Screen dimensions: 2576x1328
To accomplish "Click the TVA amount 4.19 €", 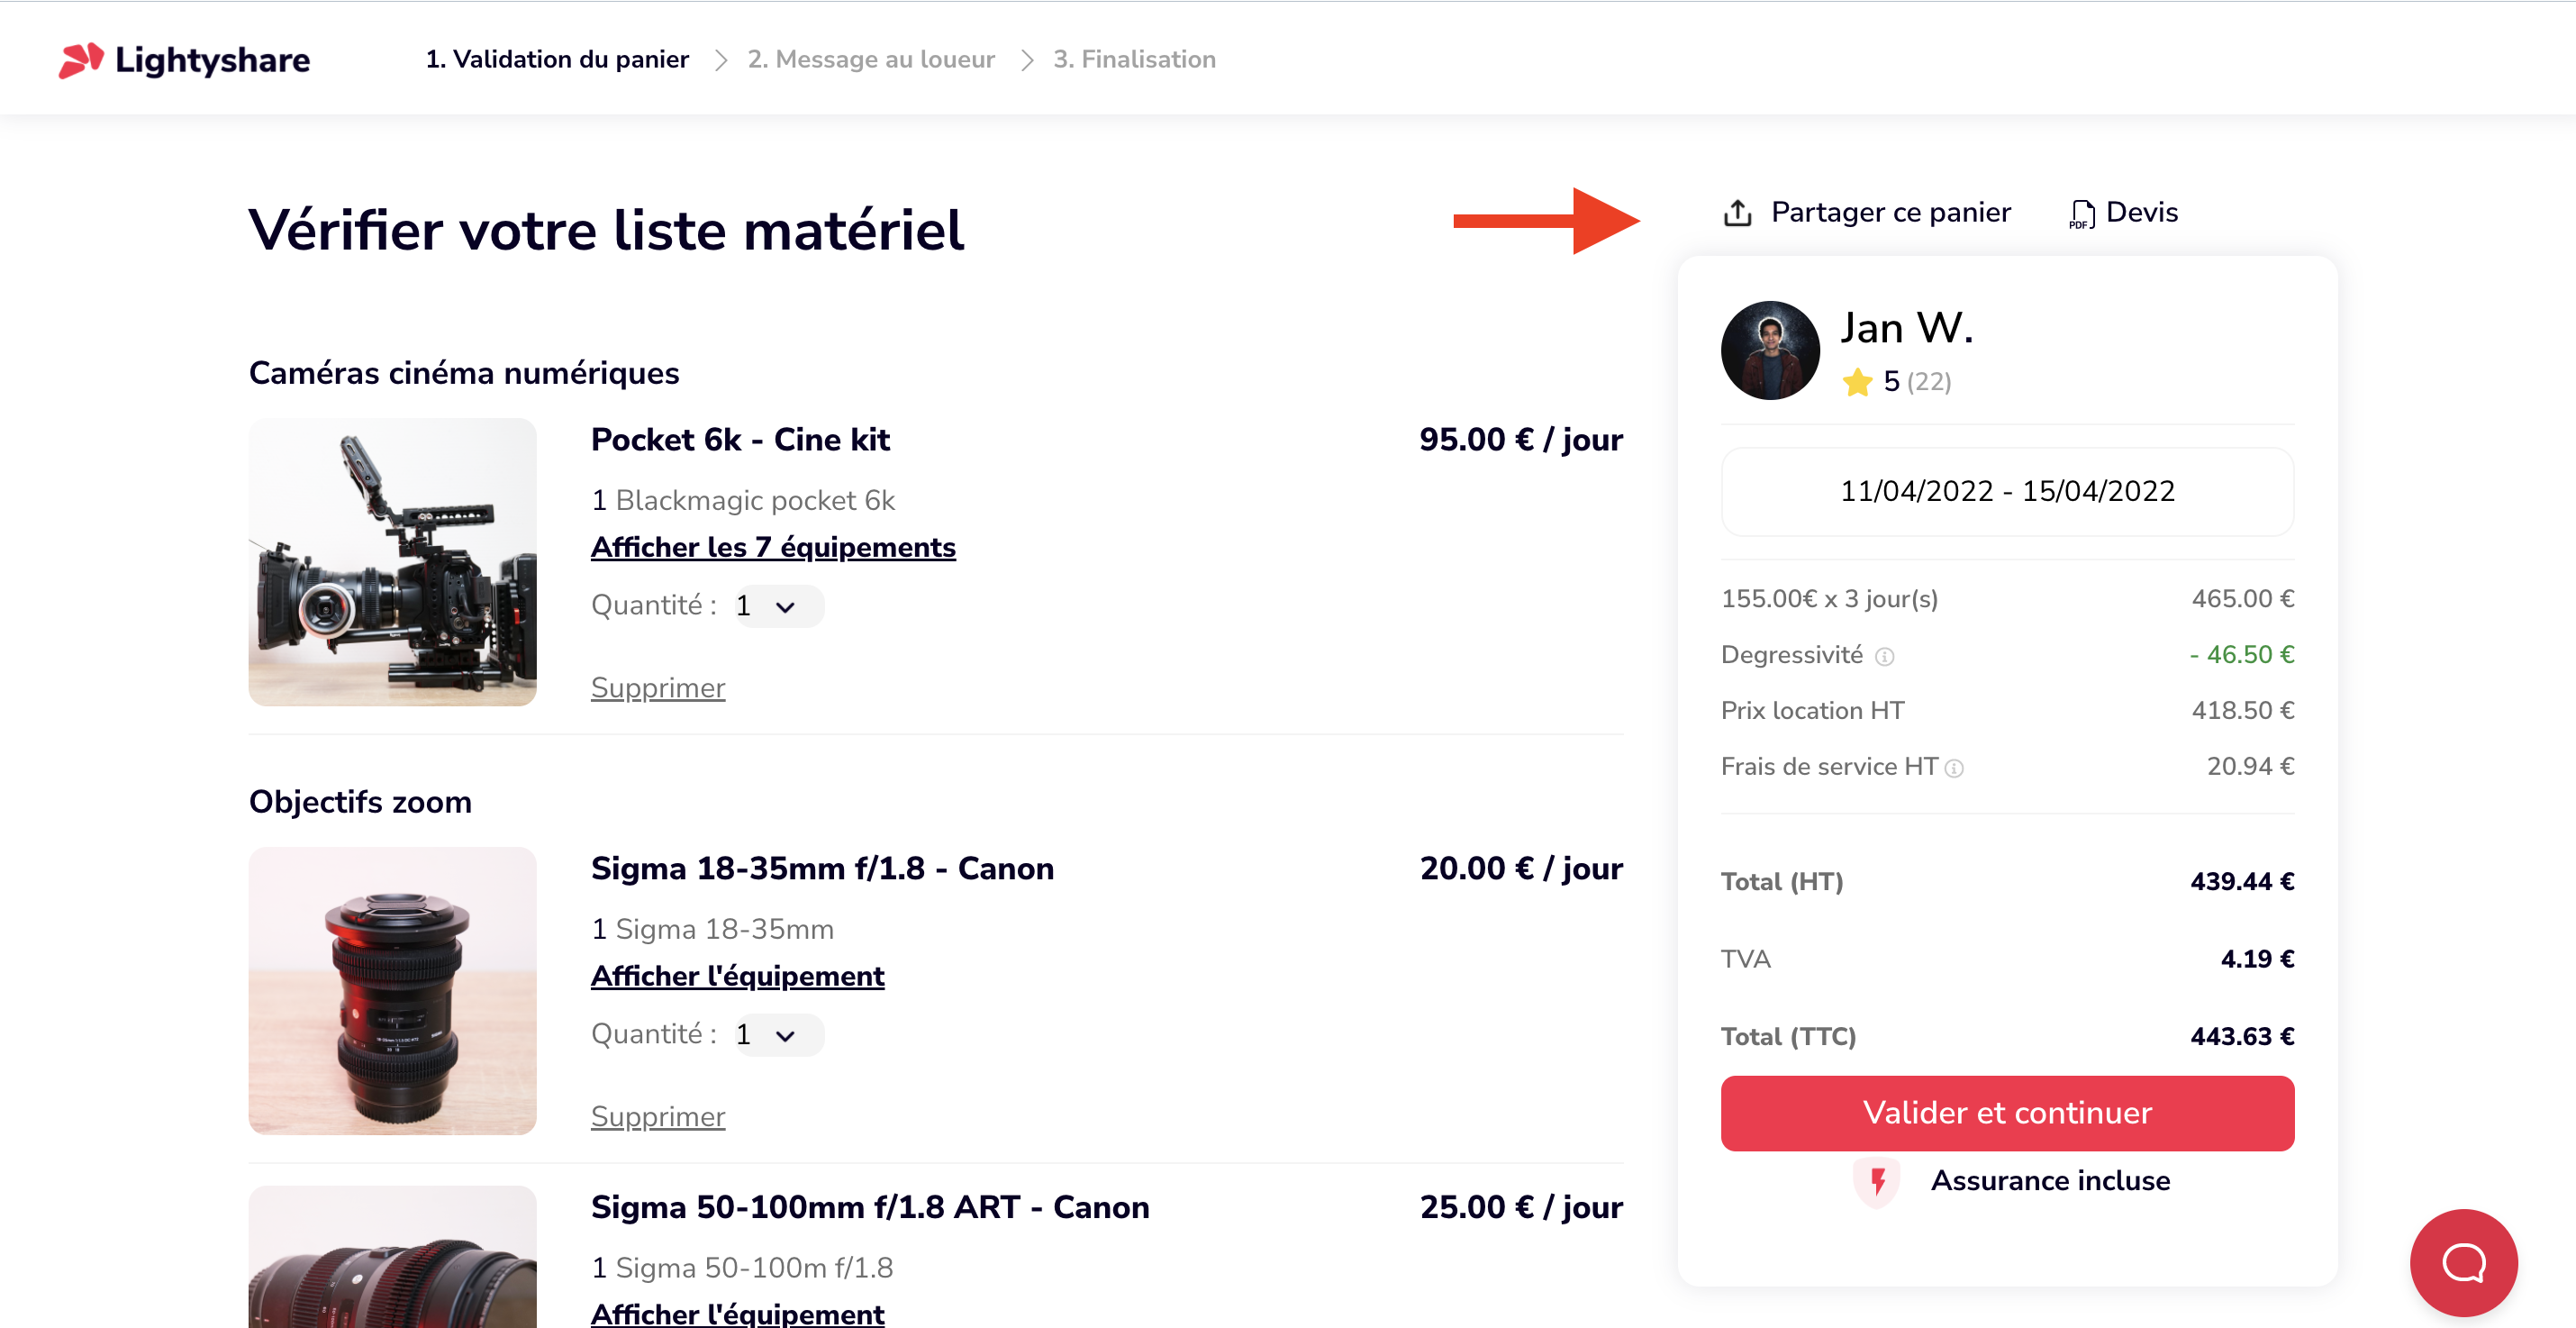I will (2257, 960).
